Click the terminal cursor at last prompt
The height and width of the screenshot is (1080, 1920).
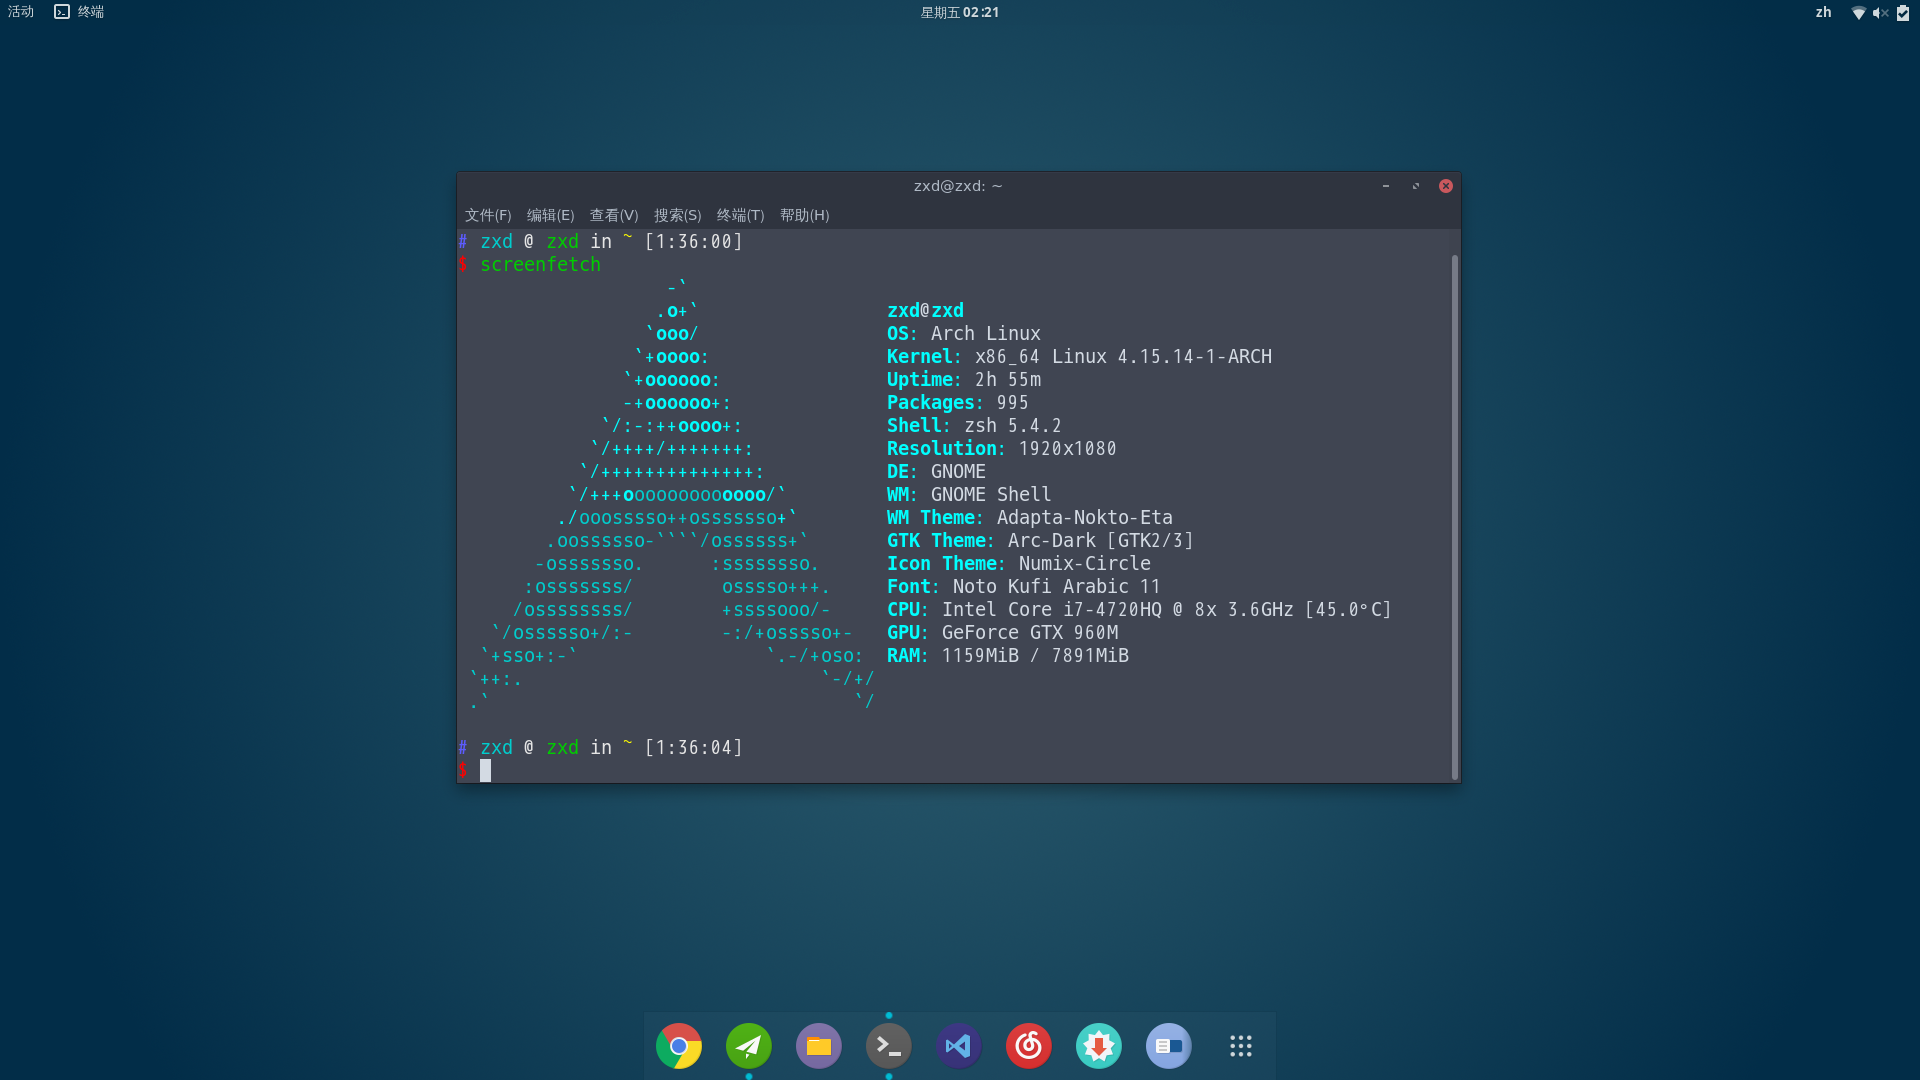[485, 770]
